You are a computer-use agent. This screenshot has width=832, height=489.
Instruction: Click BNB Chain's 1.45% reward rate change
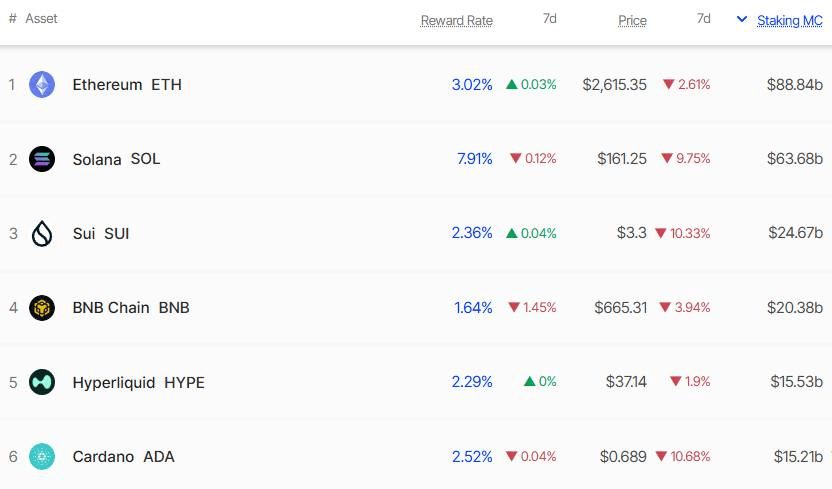point(532,308)
